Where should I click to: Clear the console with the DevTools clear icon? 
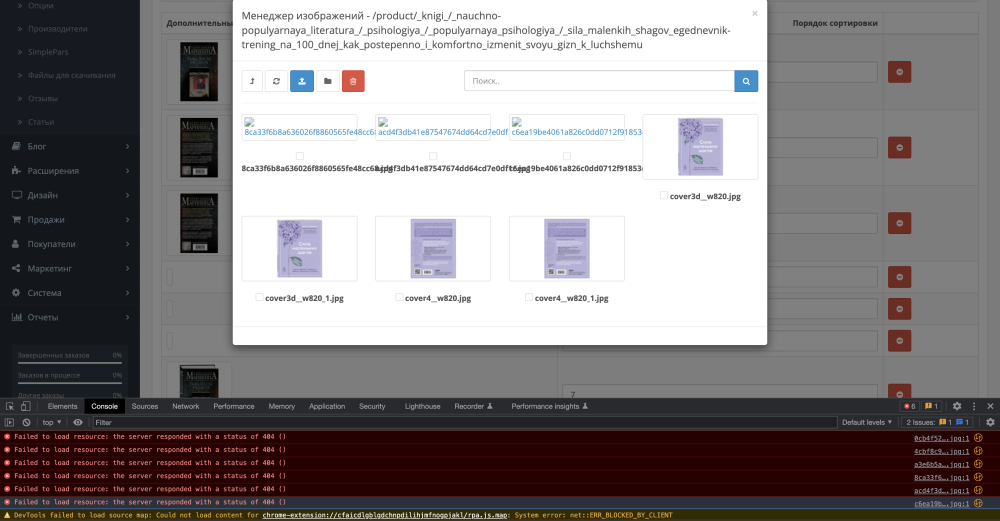click(26, 423)
